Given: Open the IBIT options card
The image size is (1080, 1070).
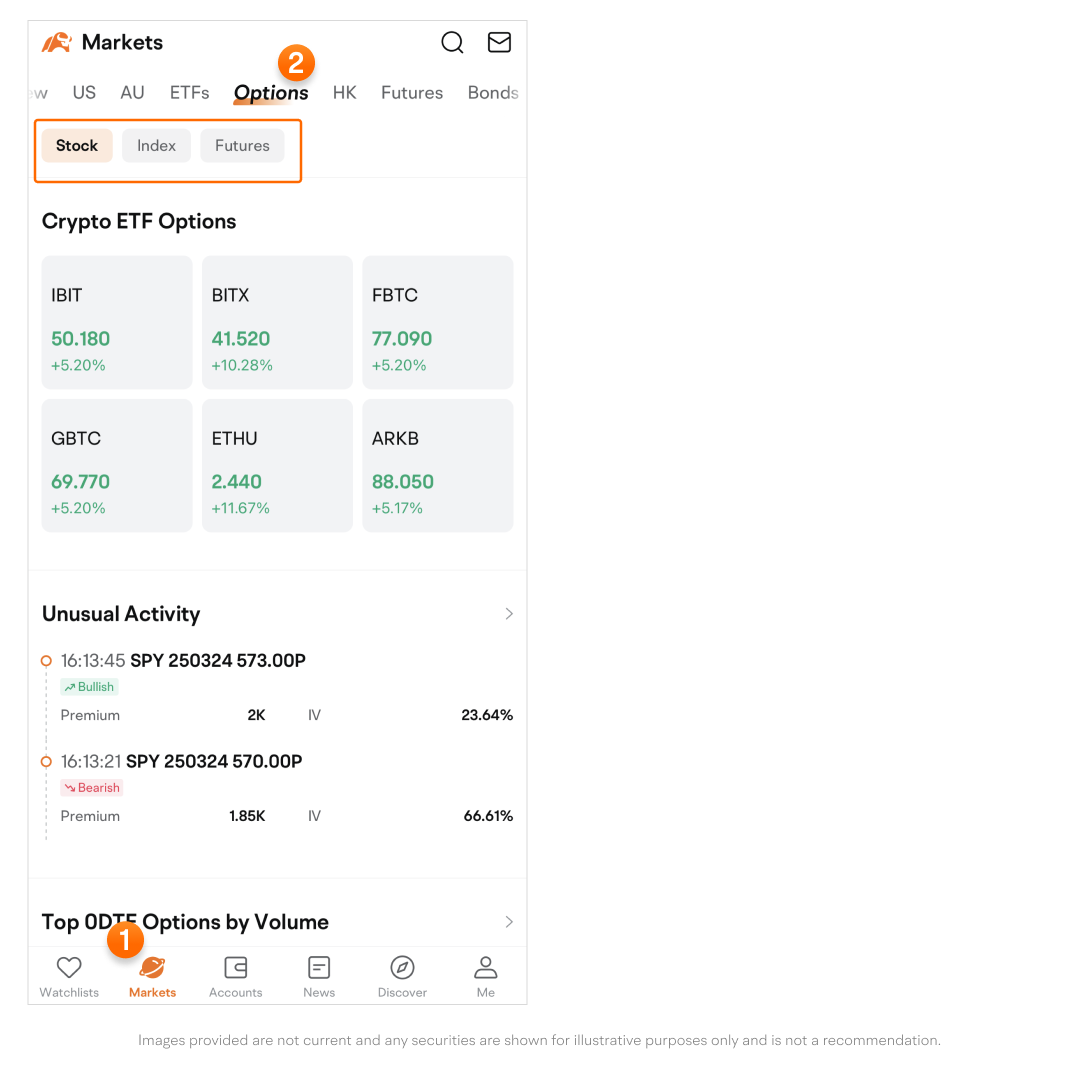Looking at the screenshot, I should (117, 322).
